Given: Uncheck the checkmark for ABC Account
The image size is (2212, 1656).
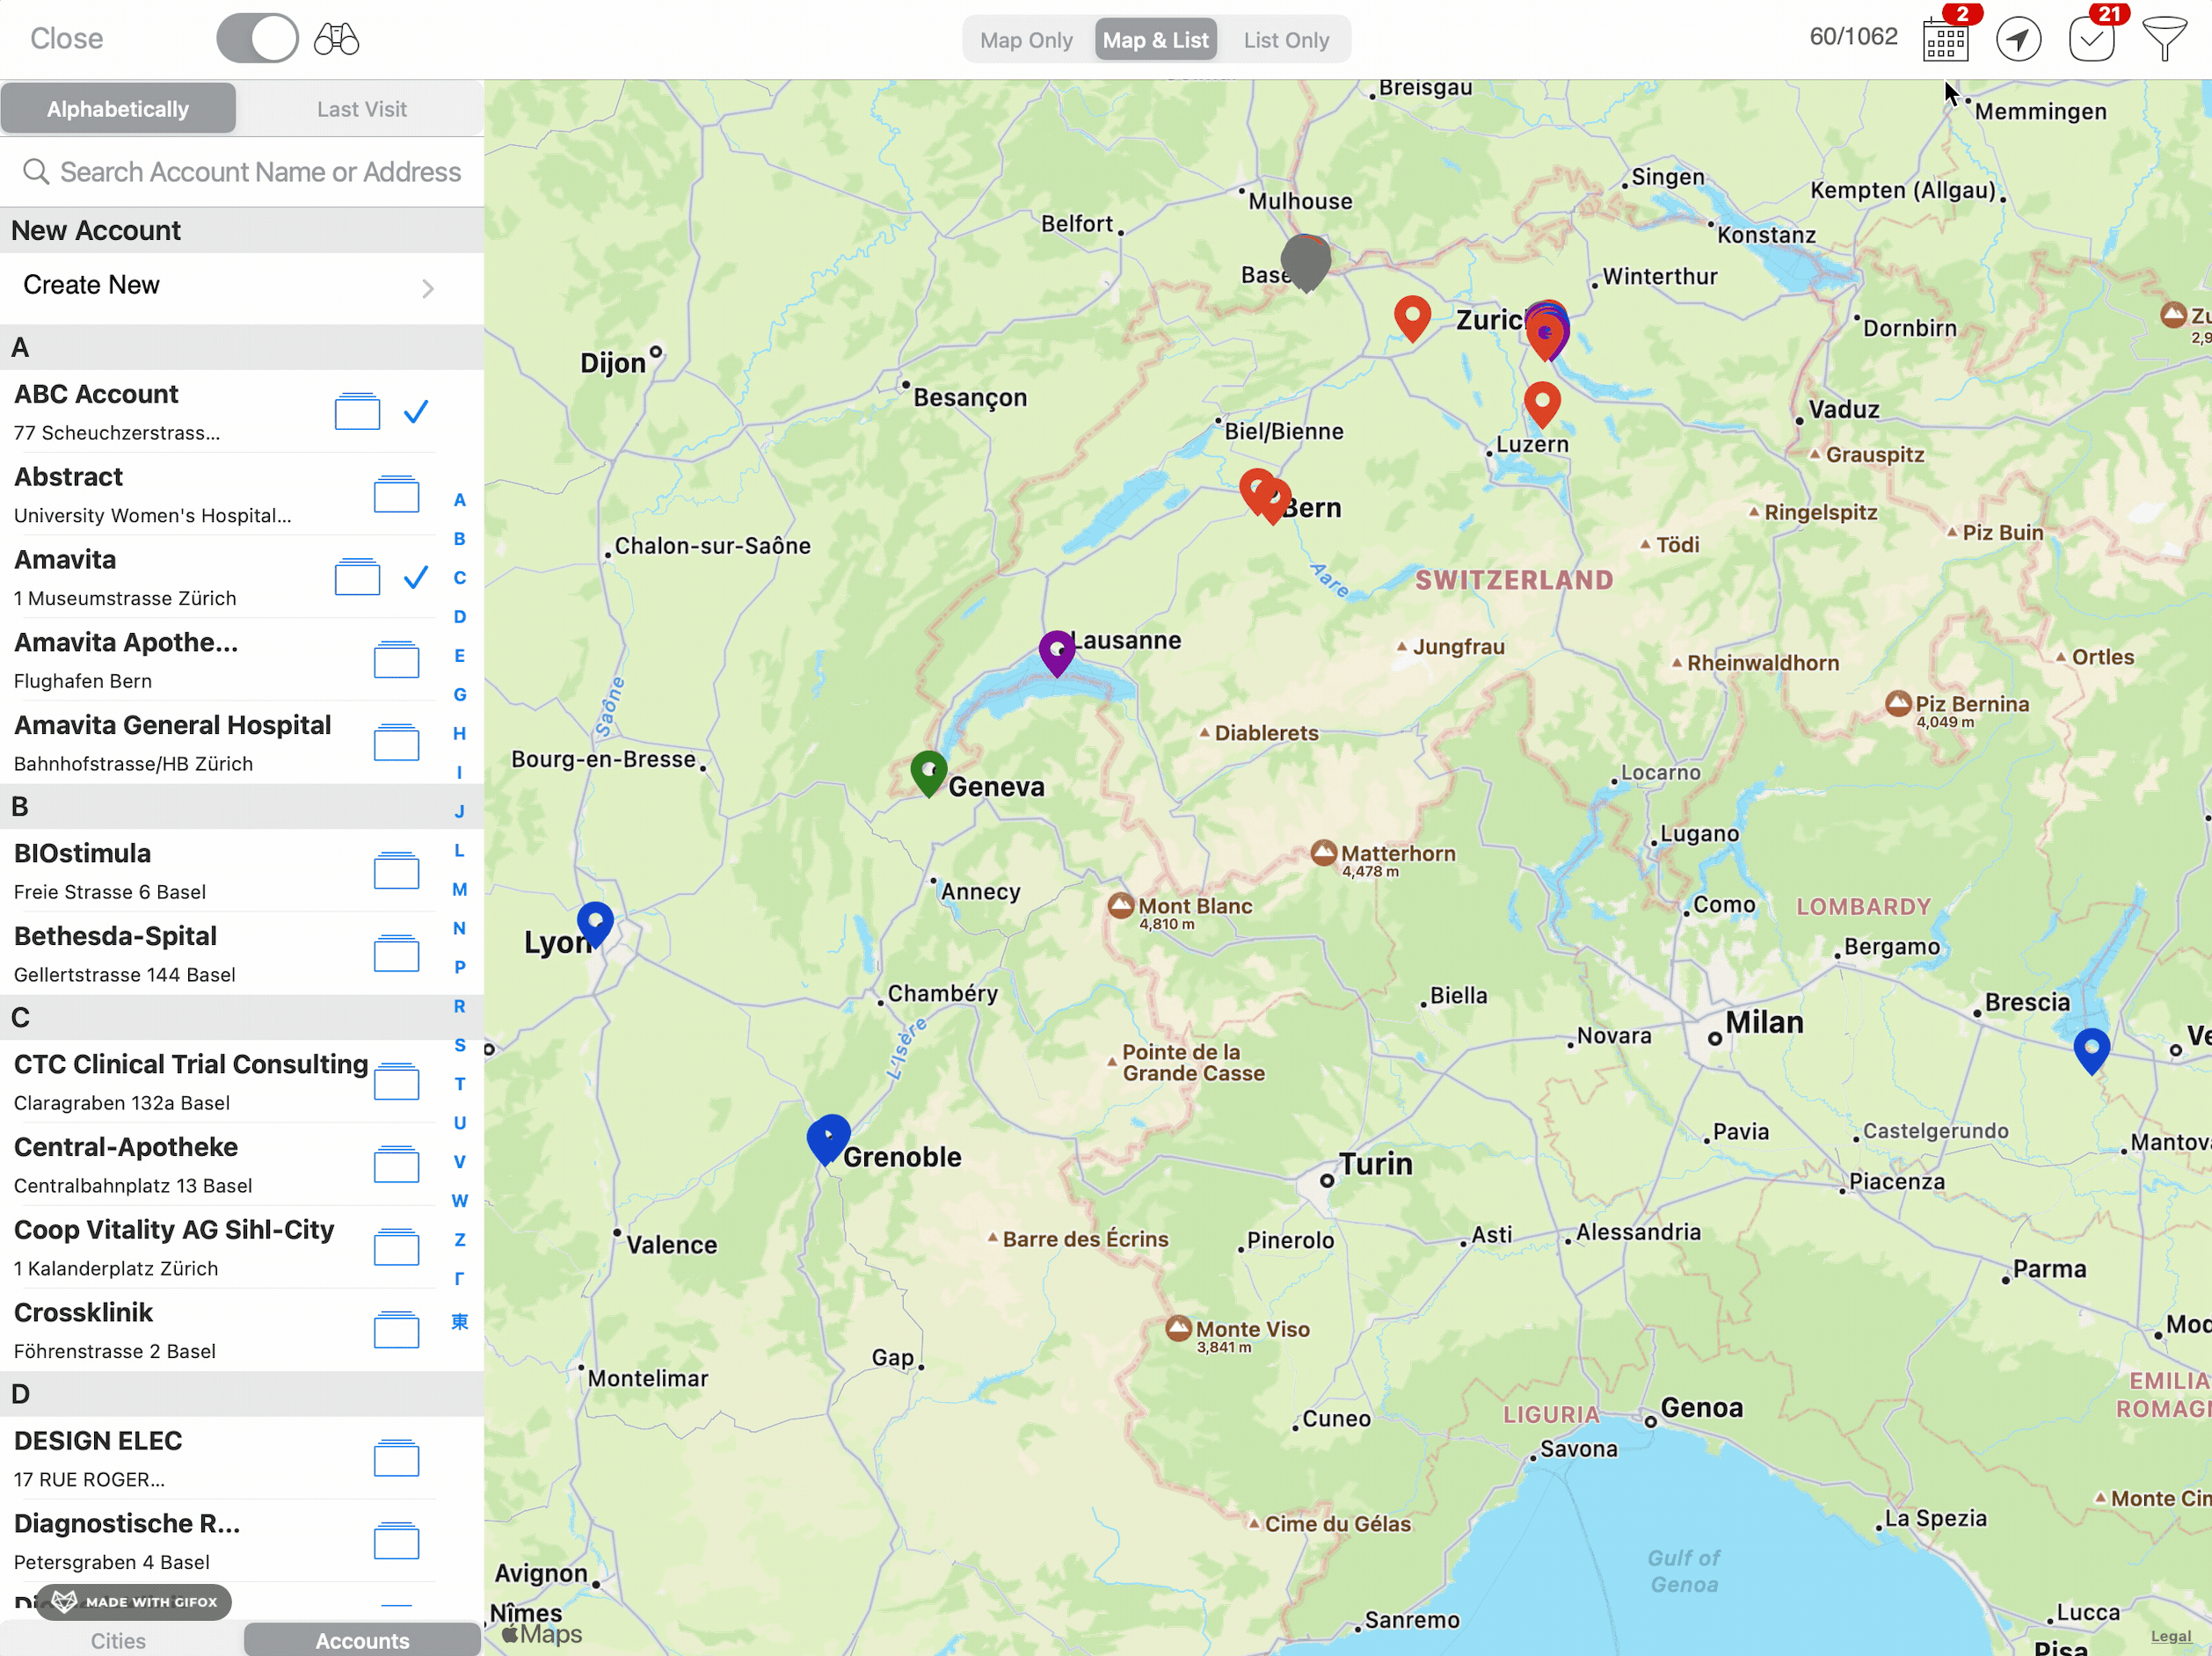Looking at the screenshot, I should (x=416, y=411).
